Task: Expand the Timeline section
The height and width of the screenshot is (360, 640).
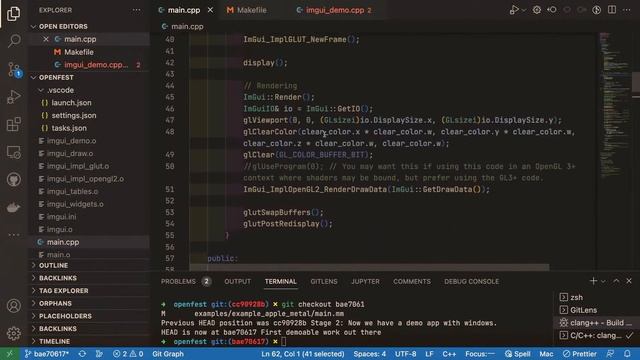Action: tap(54, 342)
